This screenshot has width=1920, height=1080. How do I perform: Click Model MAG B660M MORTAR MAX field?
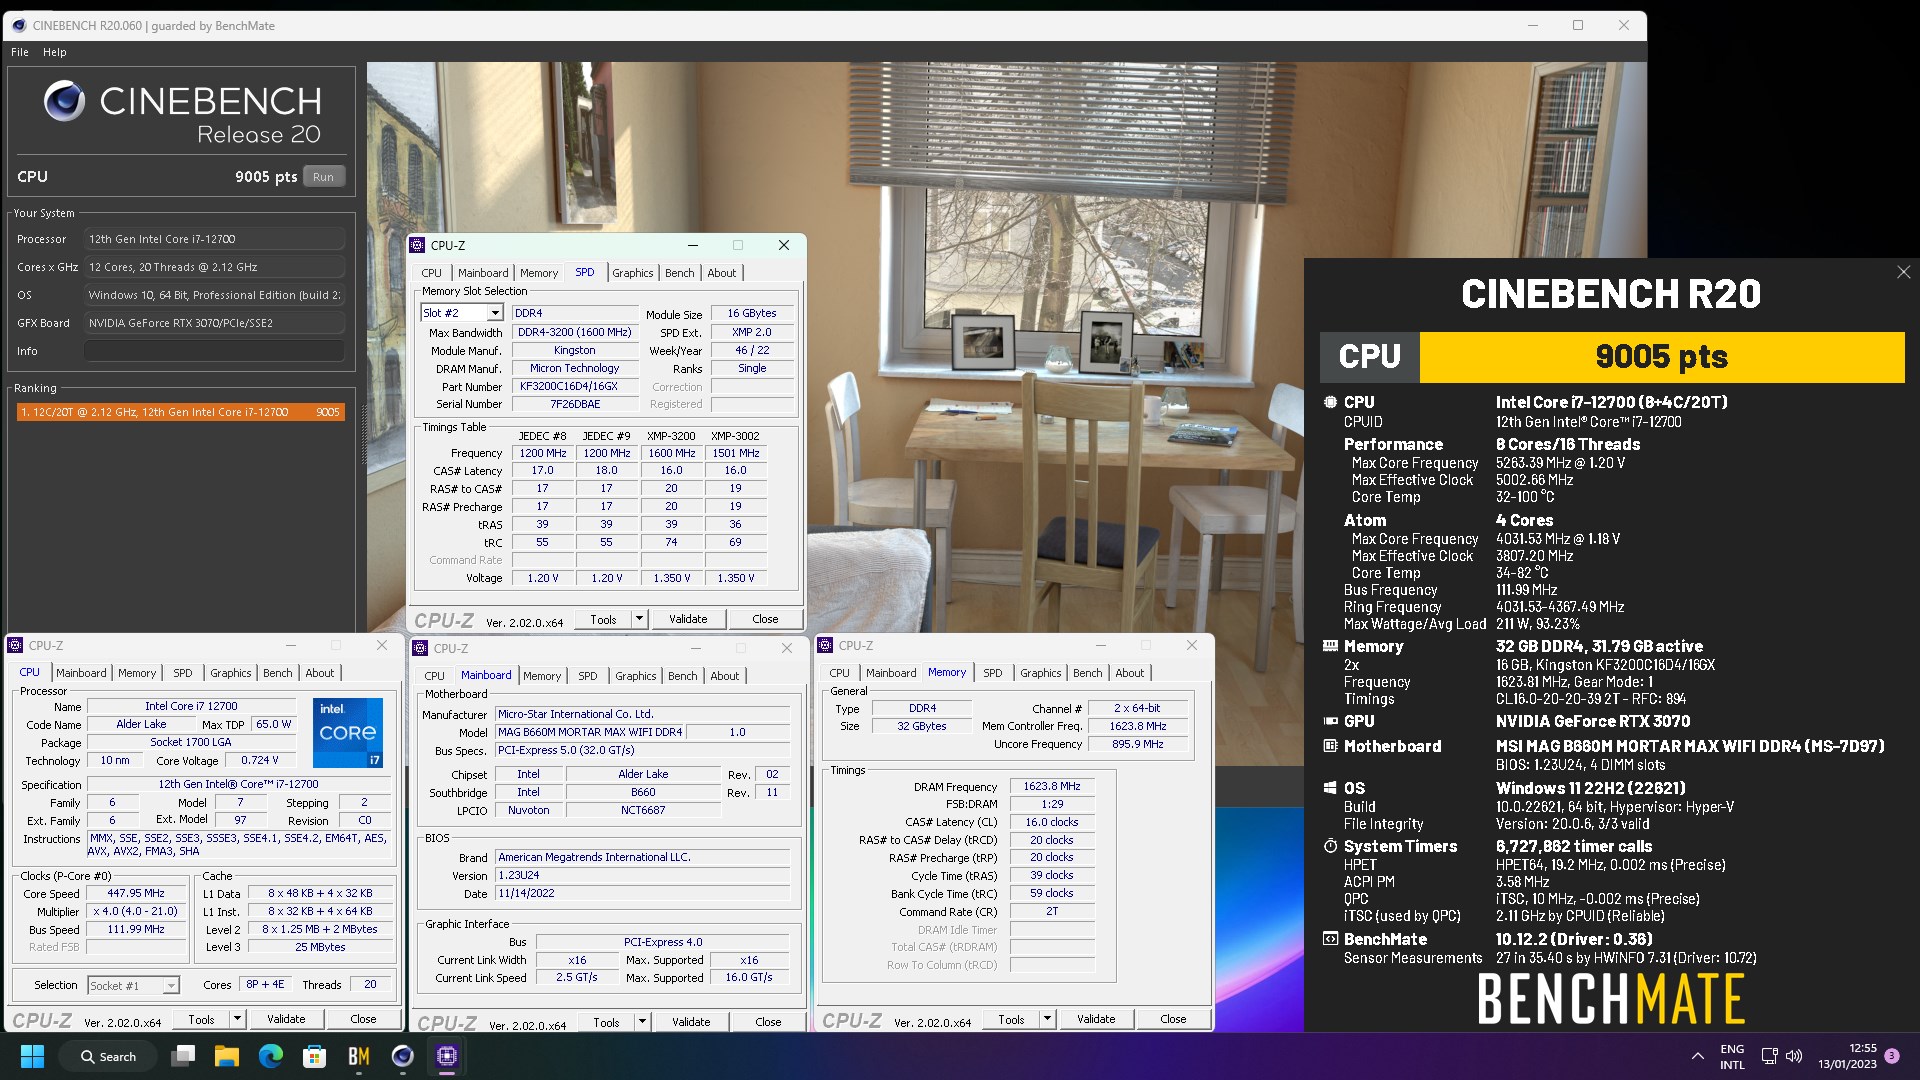(590, 732)
